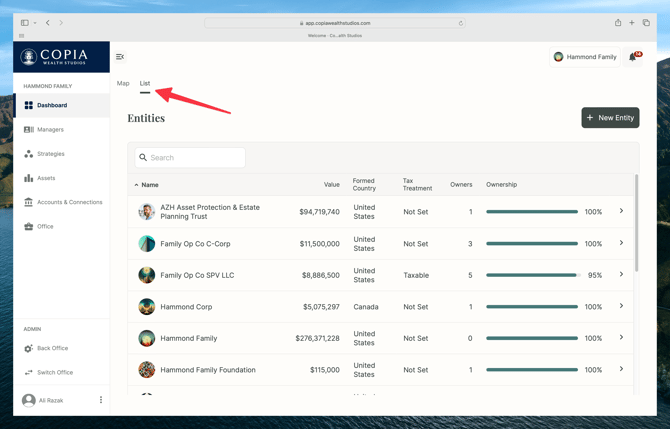Click Ali Razak's user avatar
Viewport: 670px width, 429px height.
pos(29,400)
